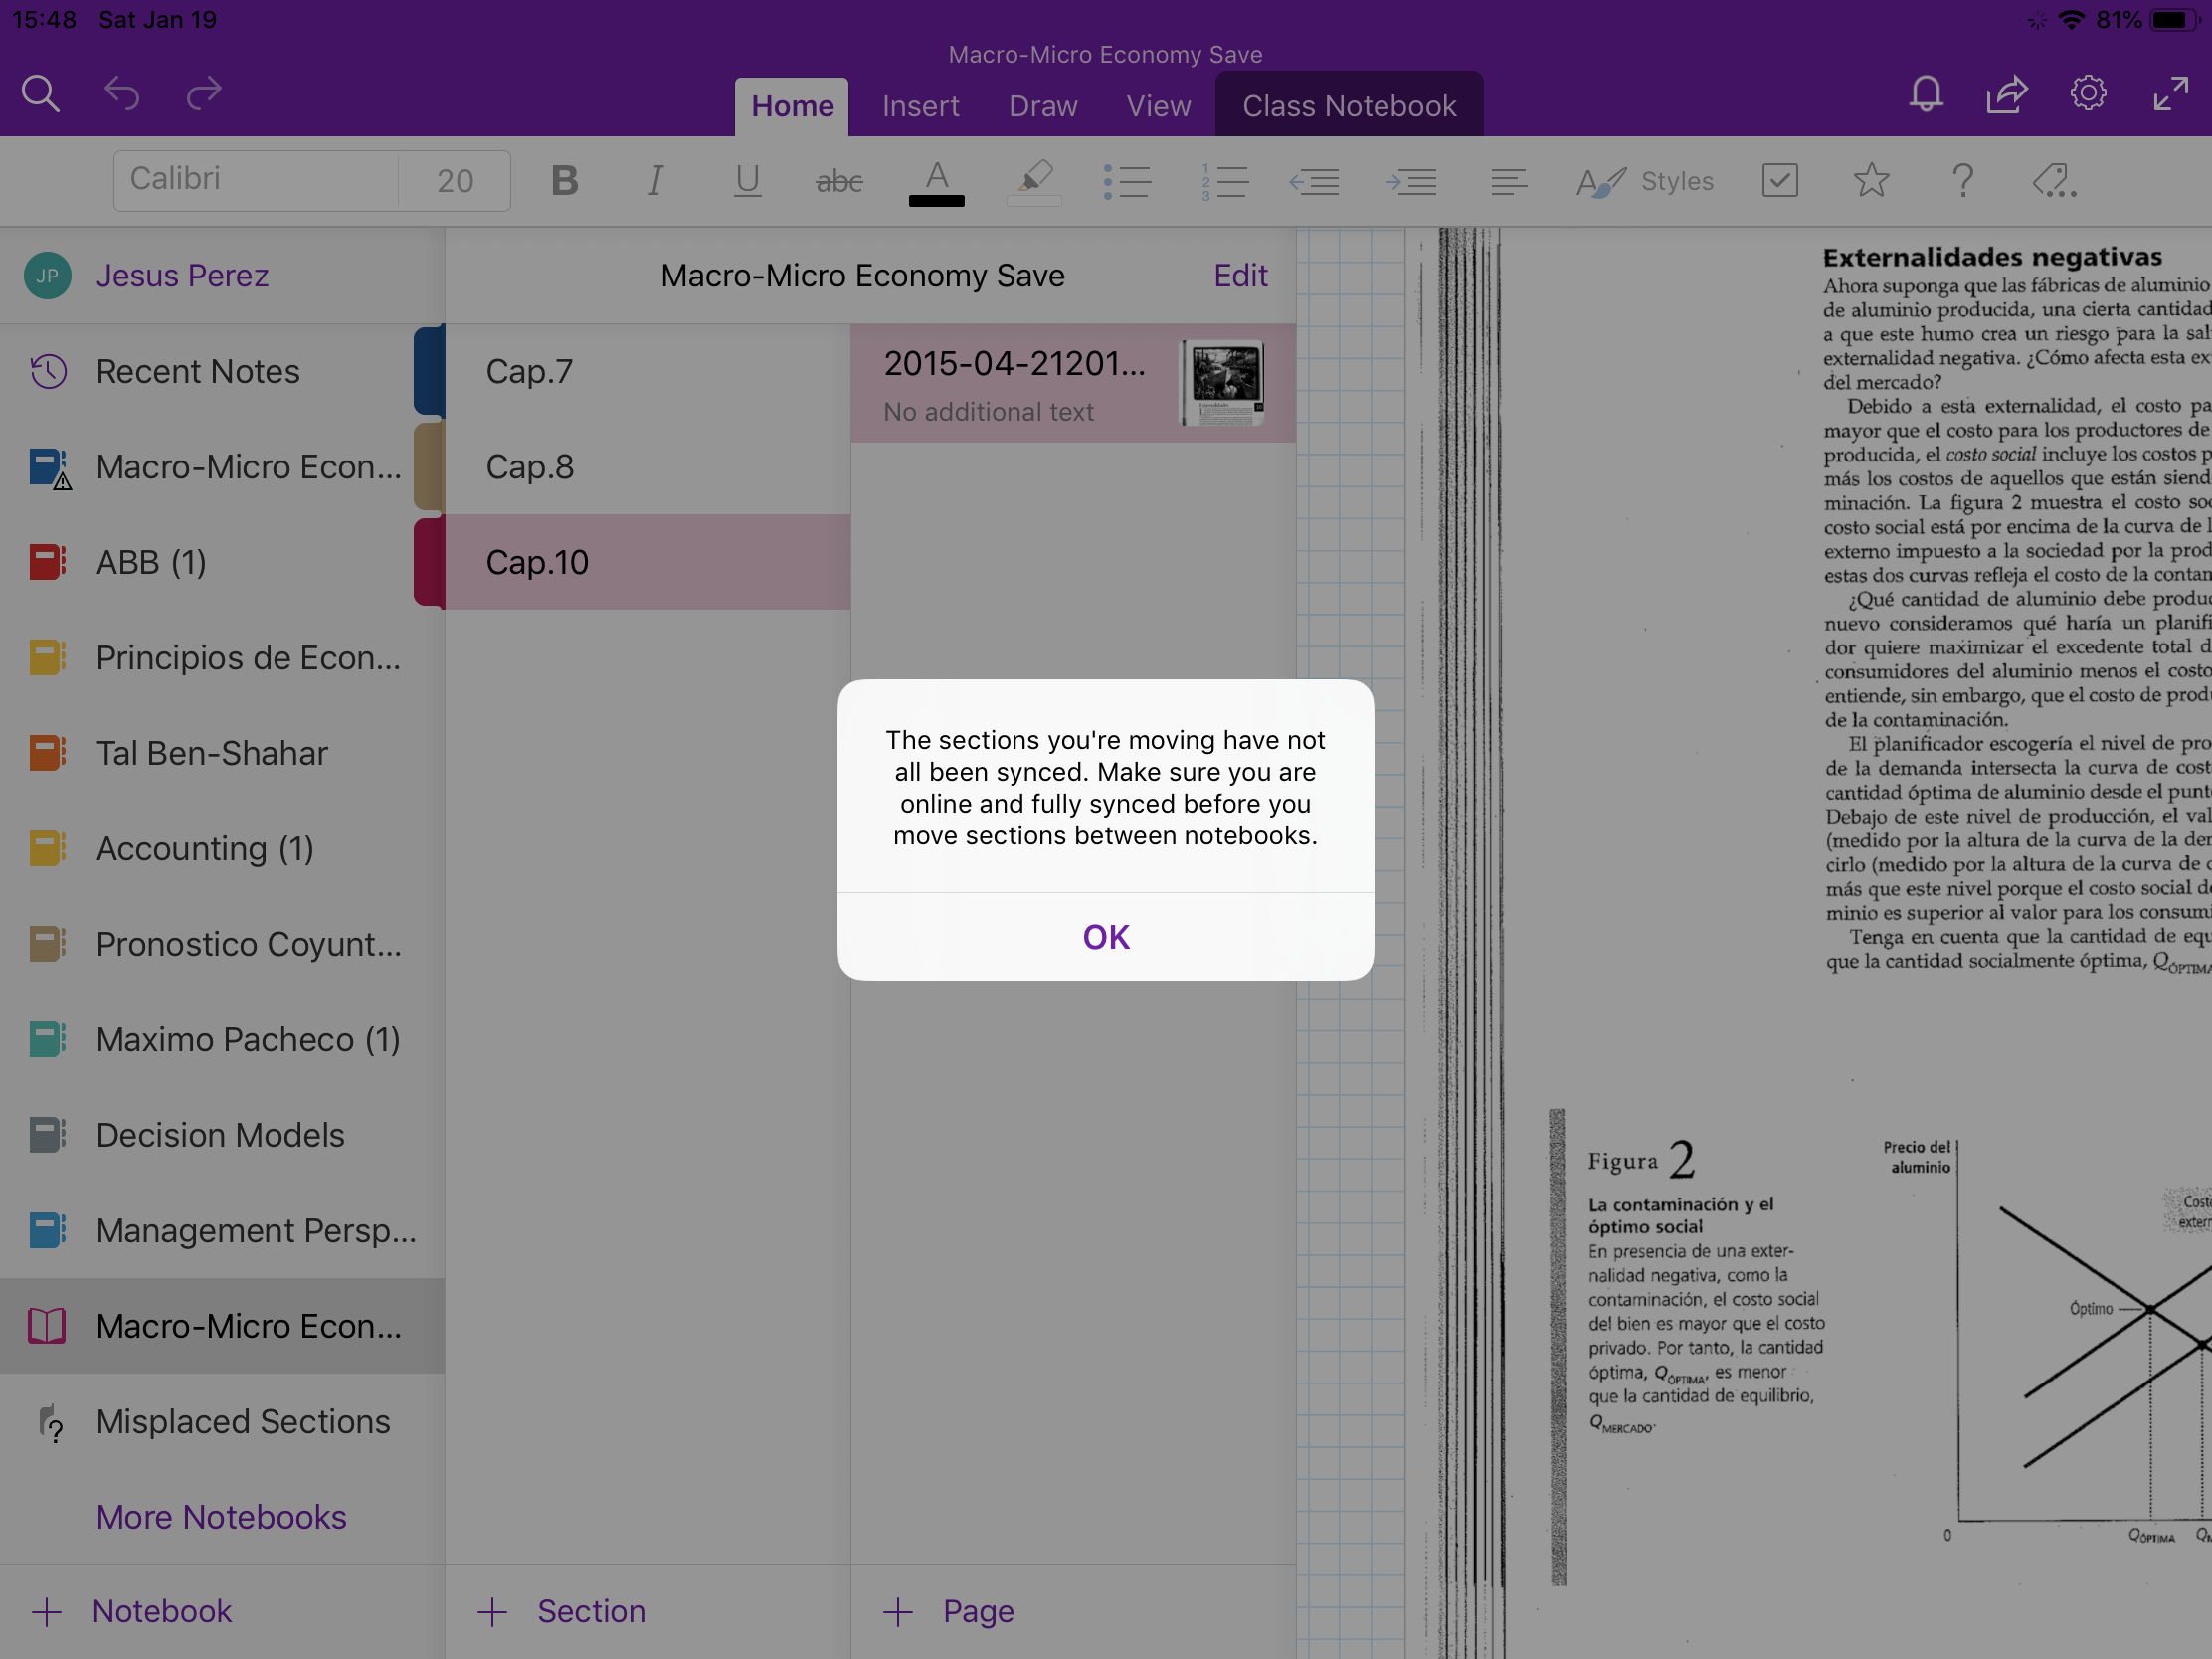Click the share notebook icon
Viewport: 2212px width, 1659px height.
[2006, 94]
